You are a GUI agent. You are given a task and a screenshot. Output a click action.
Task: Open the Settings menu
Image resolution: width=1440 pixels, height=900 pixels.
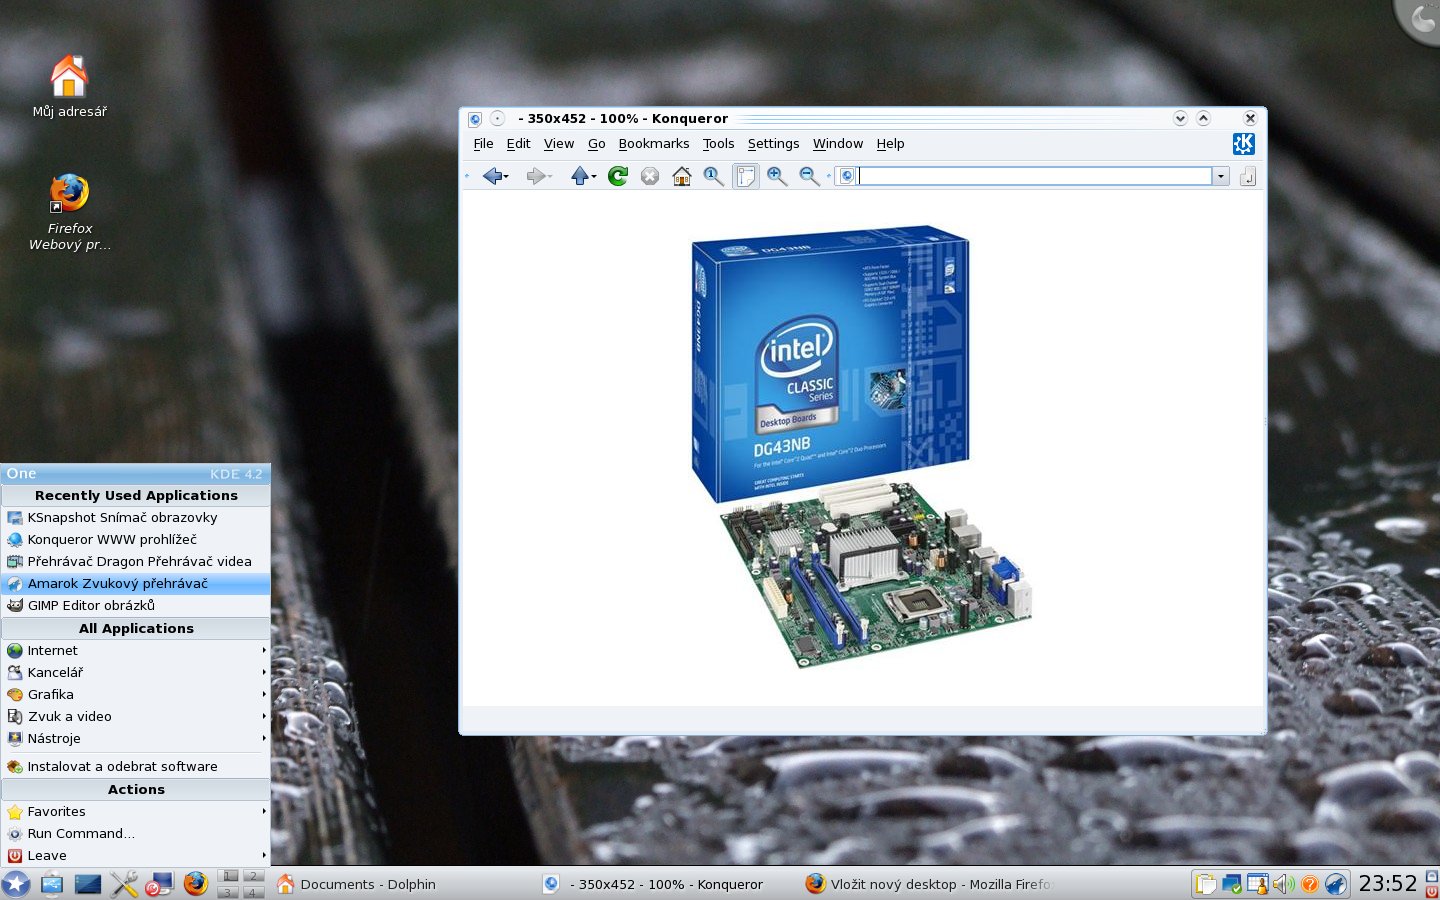pos(773,144)
